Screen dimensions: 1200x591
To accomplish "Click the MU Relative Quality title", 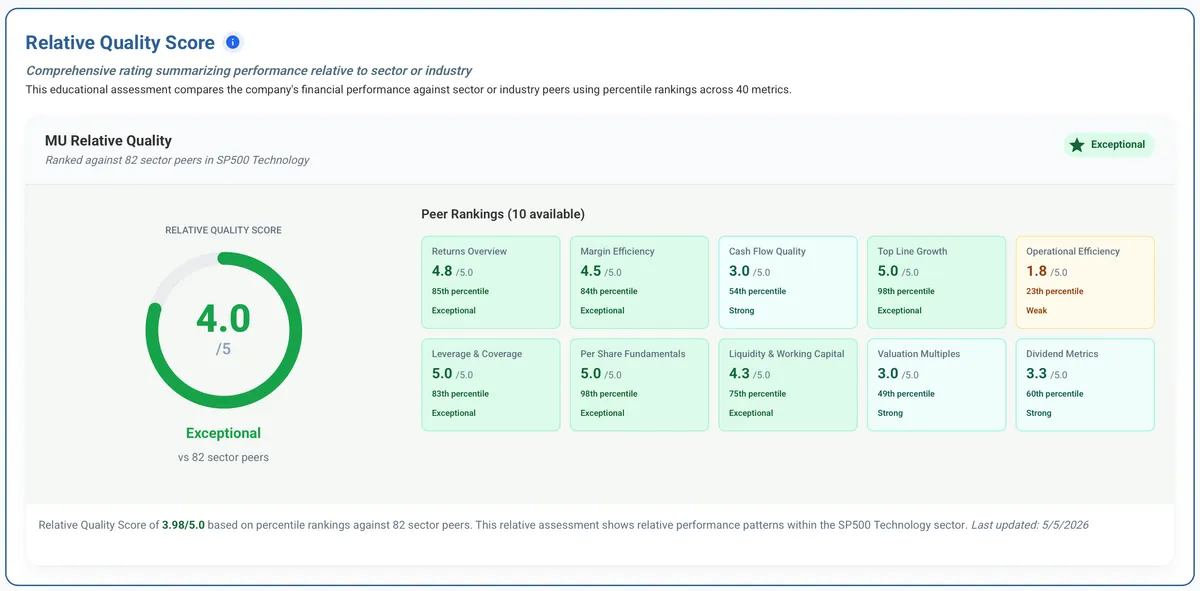I will [x=108, y=141].
